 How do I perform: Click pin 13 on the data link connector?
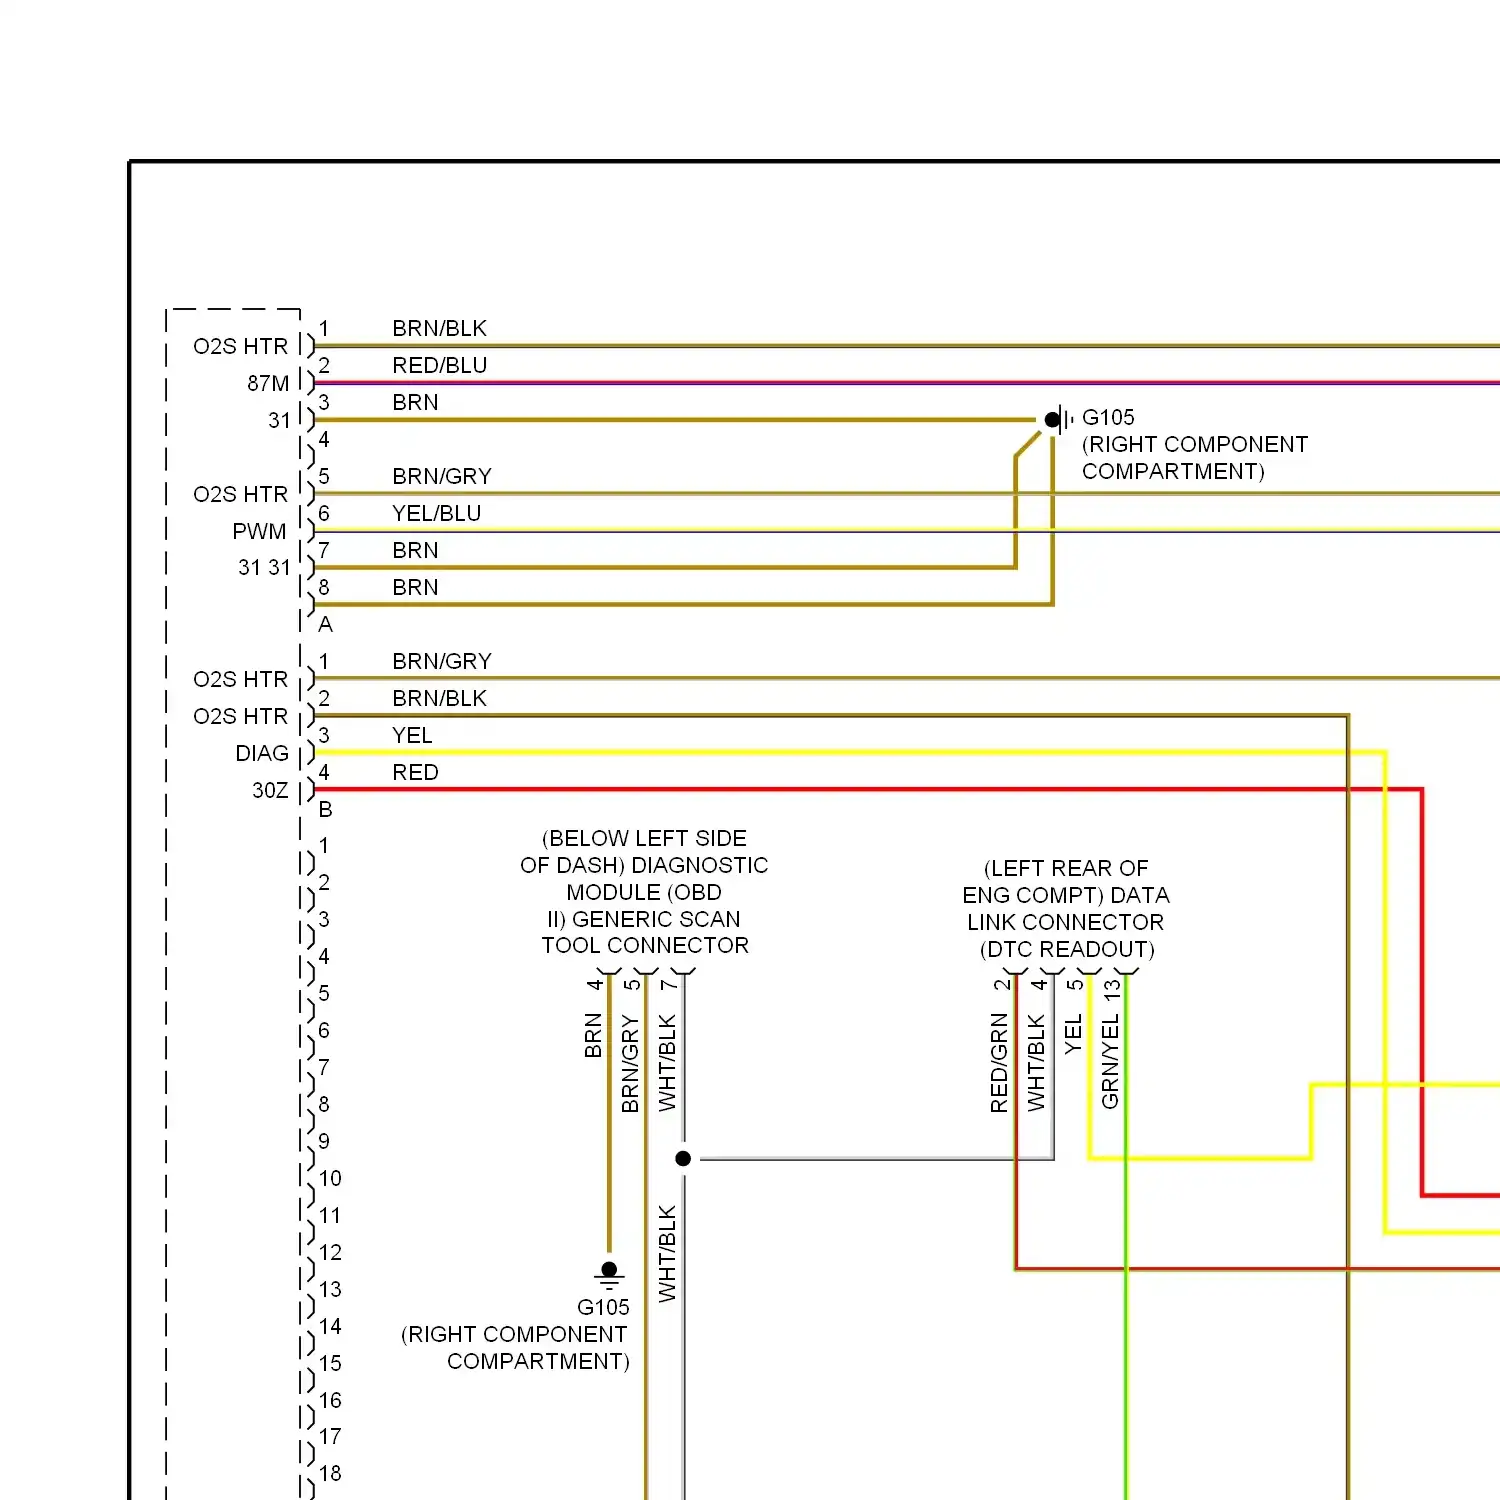click(1112, 991)
